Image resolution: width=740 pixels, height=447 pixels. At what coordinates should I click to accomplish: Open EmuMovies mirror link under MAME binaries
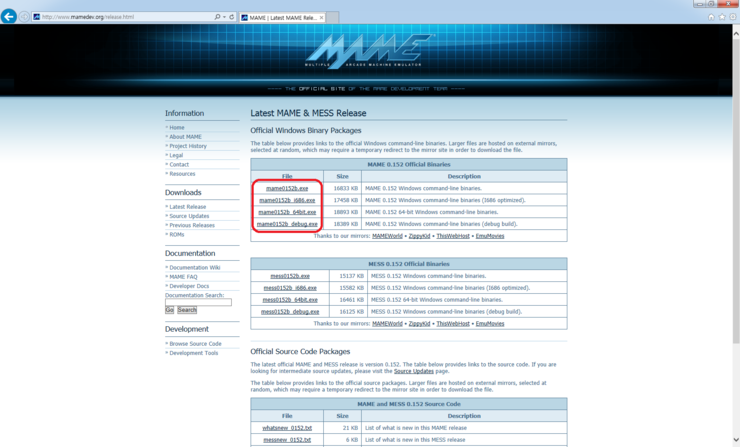coord(490,236)
